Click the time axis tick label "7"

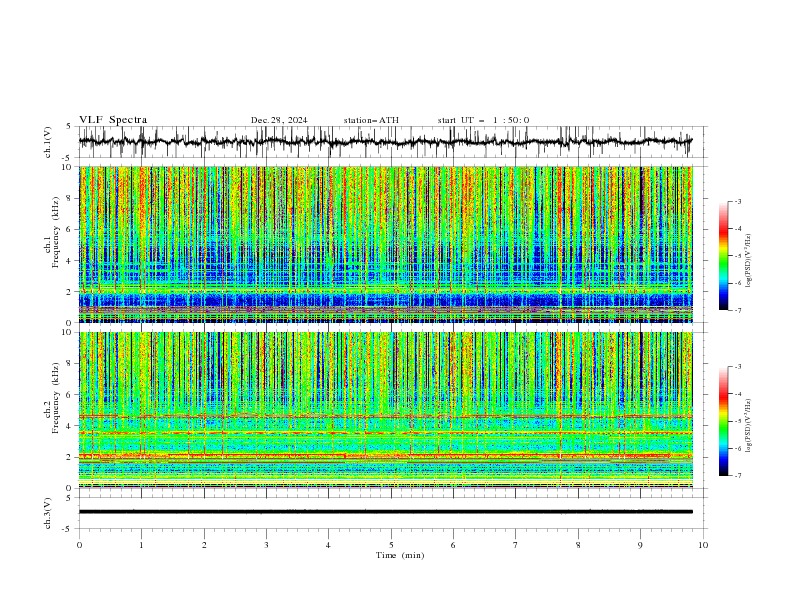pyautogui.click(x=516, y=545)
